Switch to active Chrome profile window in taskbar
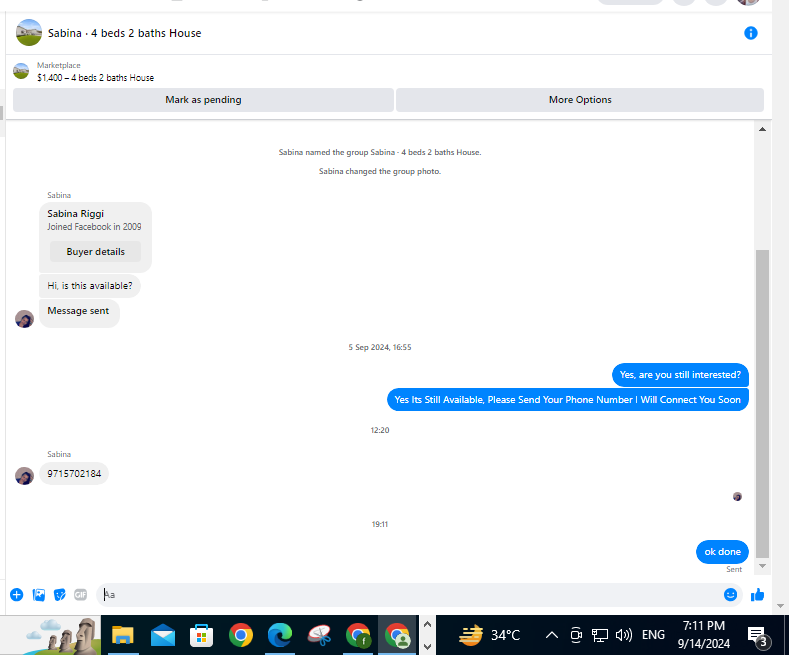 [x=398, y=635]
